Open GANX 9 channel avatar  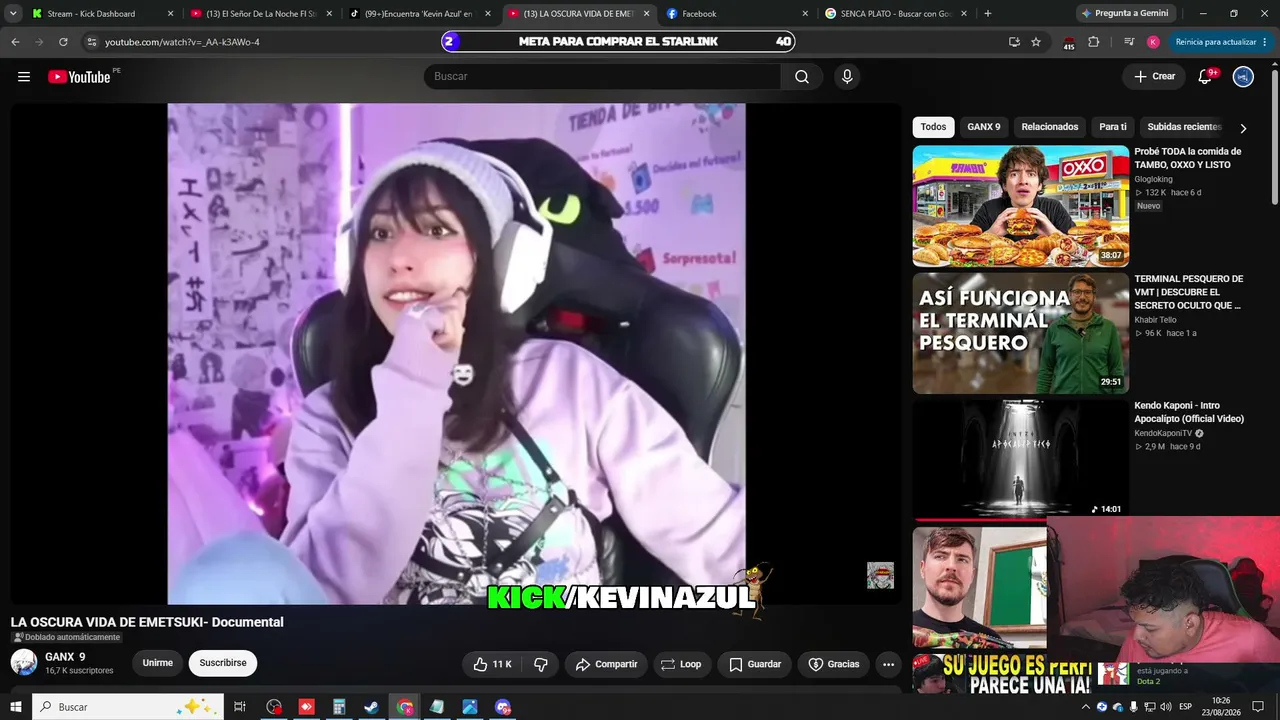click(24, 662)
